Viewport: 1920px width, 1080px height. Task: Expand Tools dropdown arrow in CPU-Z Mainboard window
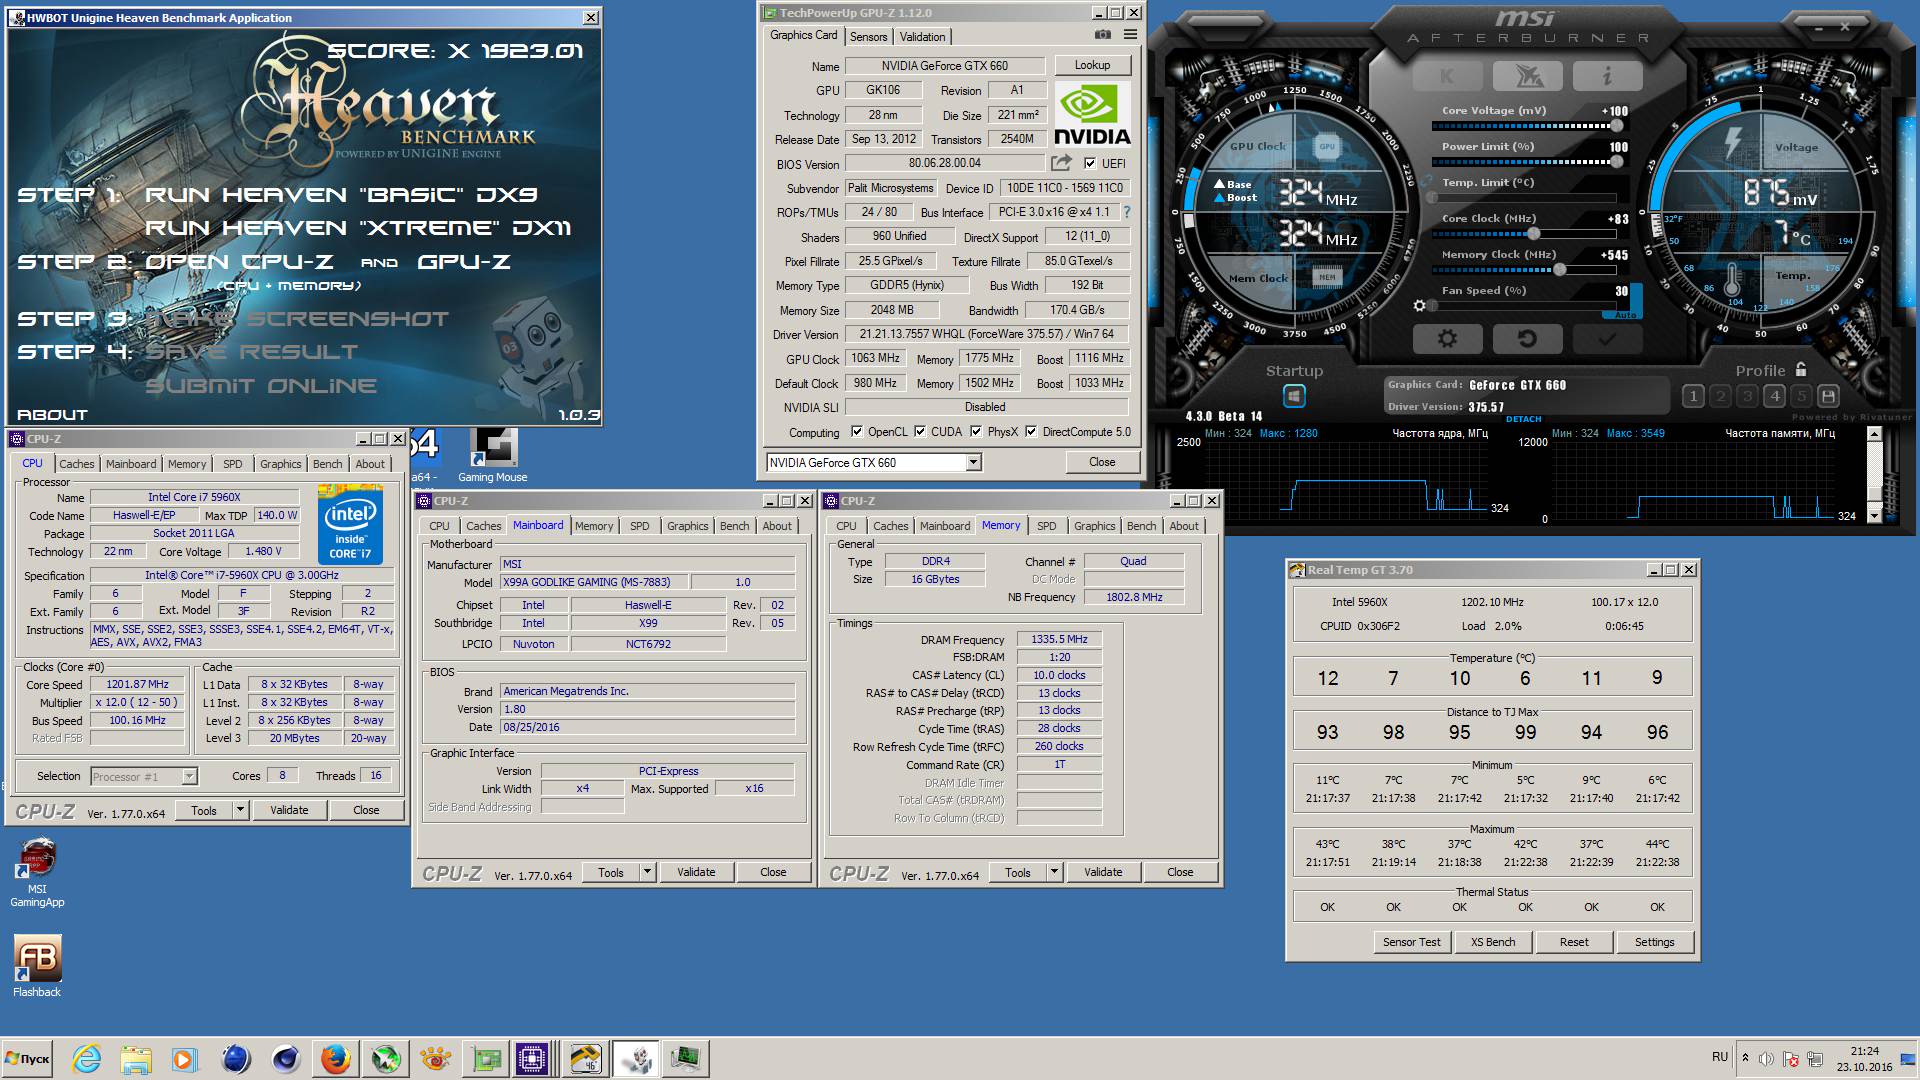pos(647,872)
